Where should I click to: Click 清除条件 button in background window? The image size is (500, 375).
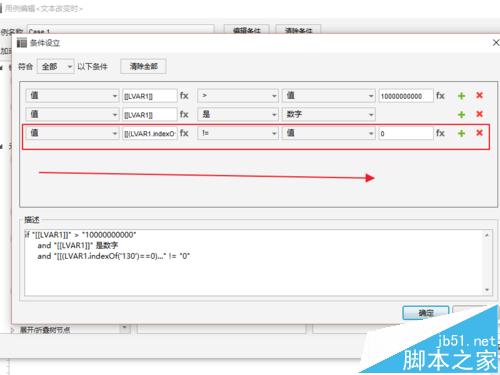tap(298, 29)
